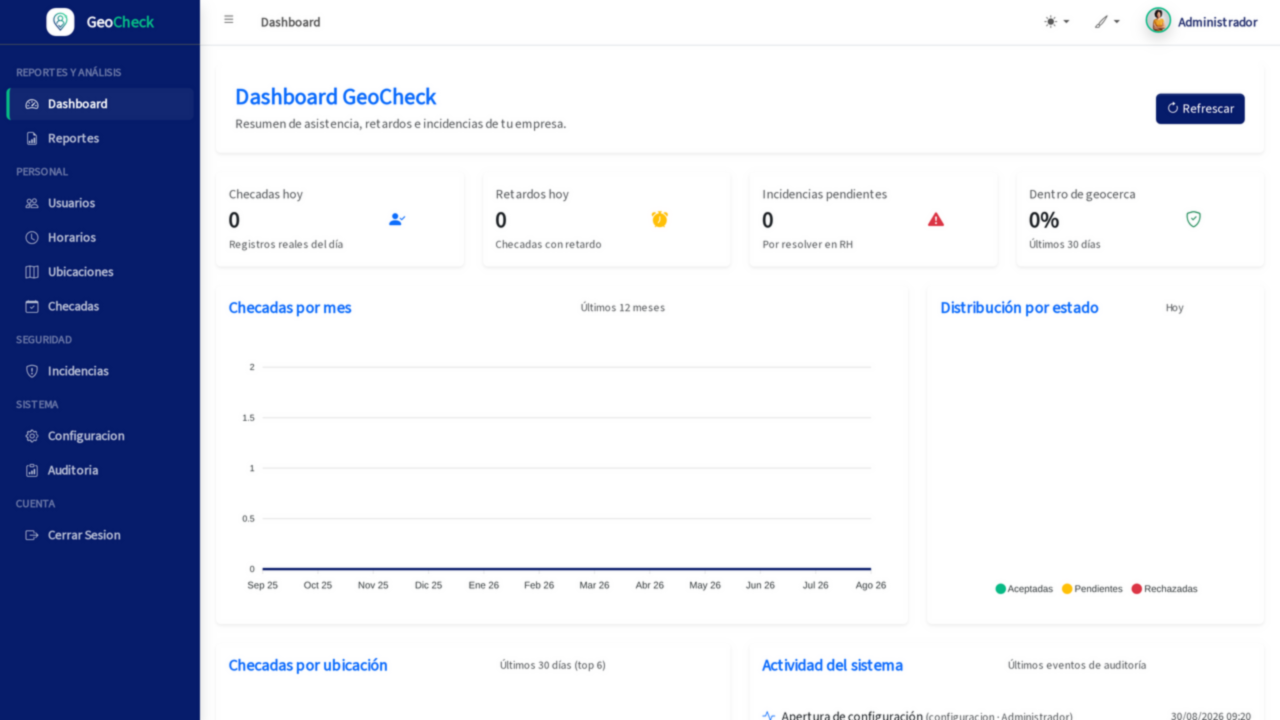Click Últimos eventos de auditoría label
Viewport: 1280px width, 720px height.
click(1077, 665)
